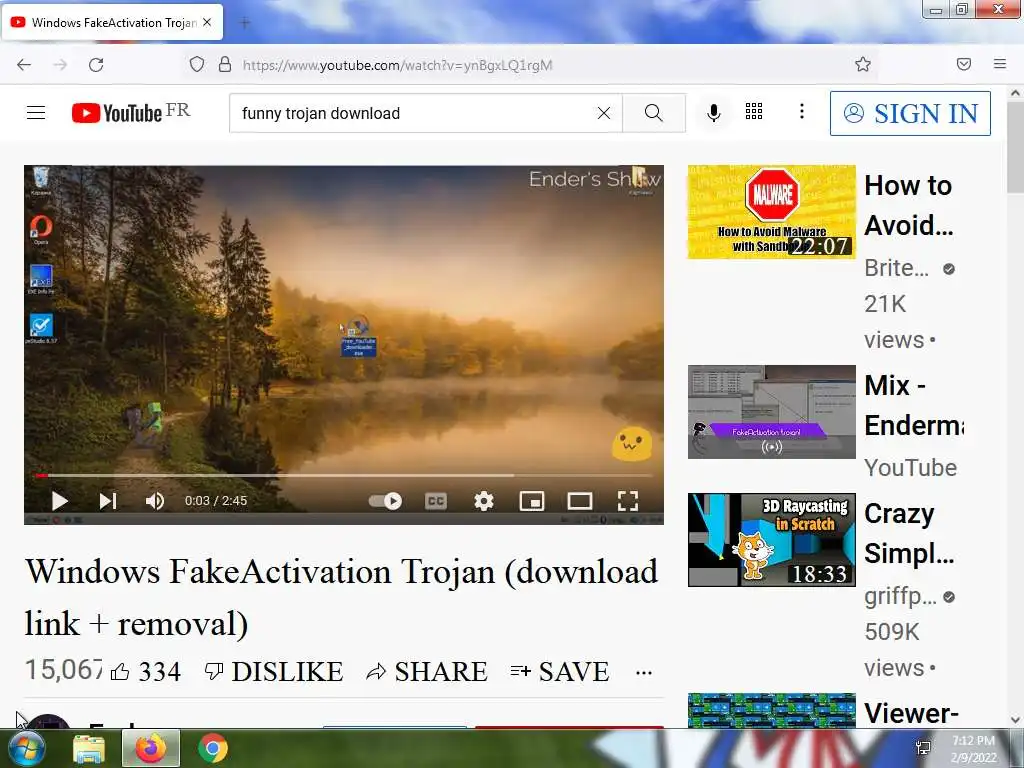Viewport: 1024px width, 768px height.
Task: Click SIGN IN button
Action: click(910, 114)
